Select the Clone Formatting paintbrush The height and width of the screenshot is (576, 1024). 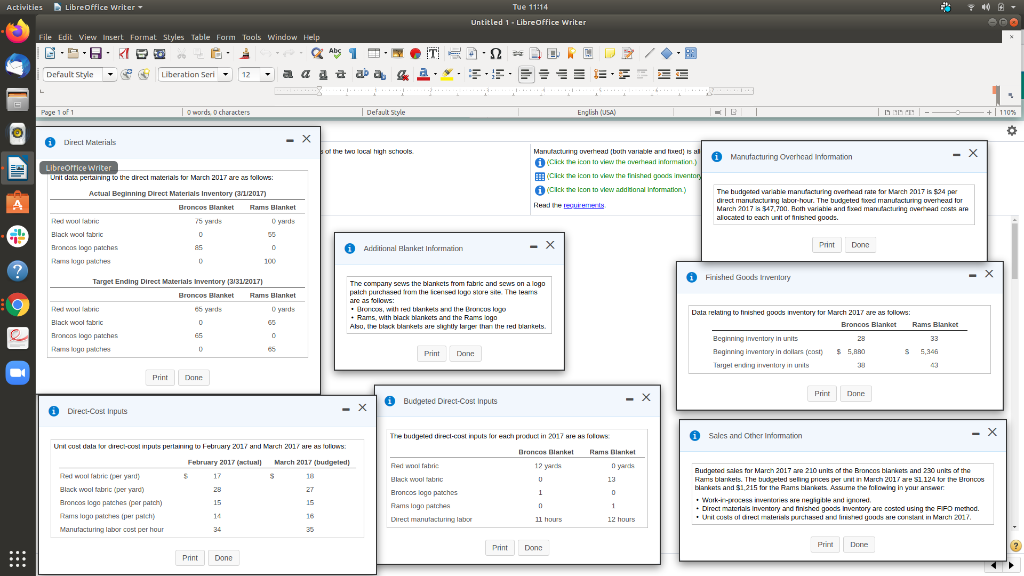click(x=245, y=54)
